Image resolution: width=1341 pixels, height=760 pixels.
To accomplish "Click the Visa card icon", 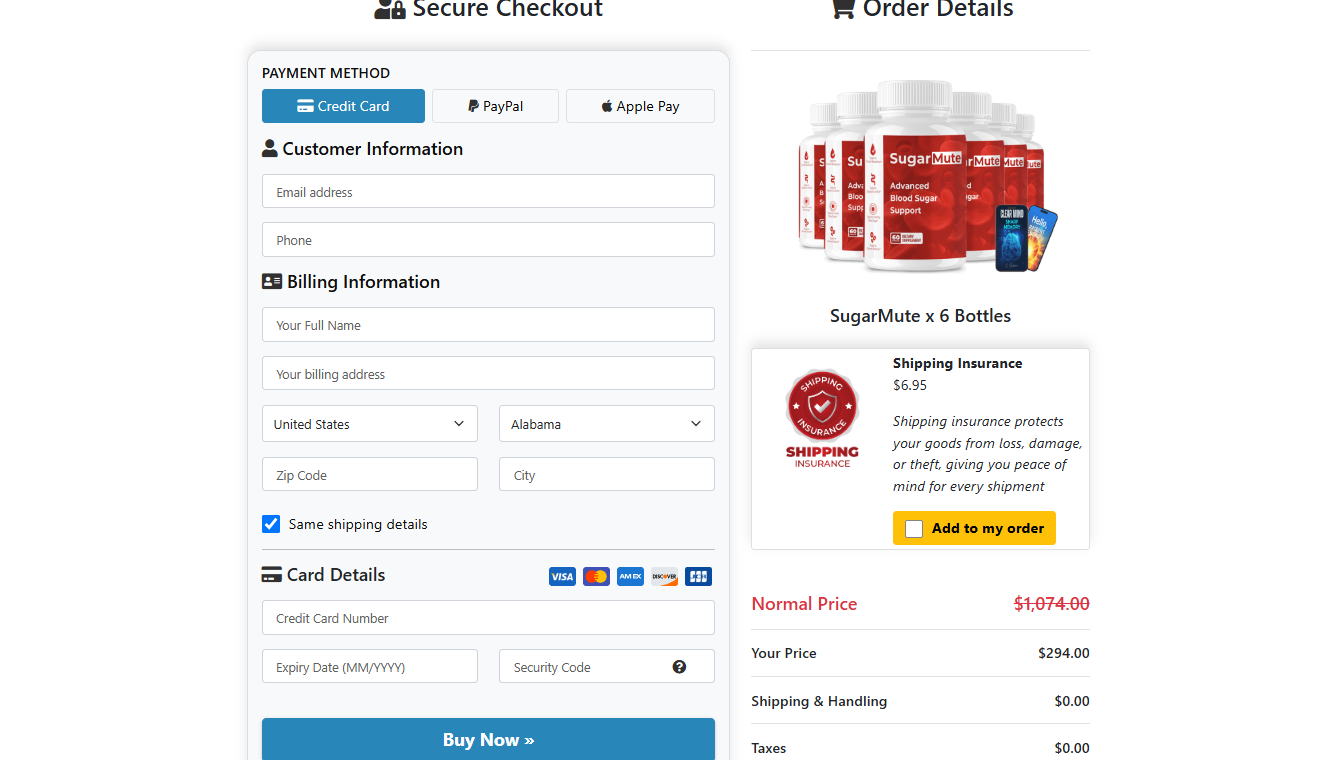I will [562, 576].
